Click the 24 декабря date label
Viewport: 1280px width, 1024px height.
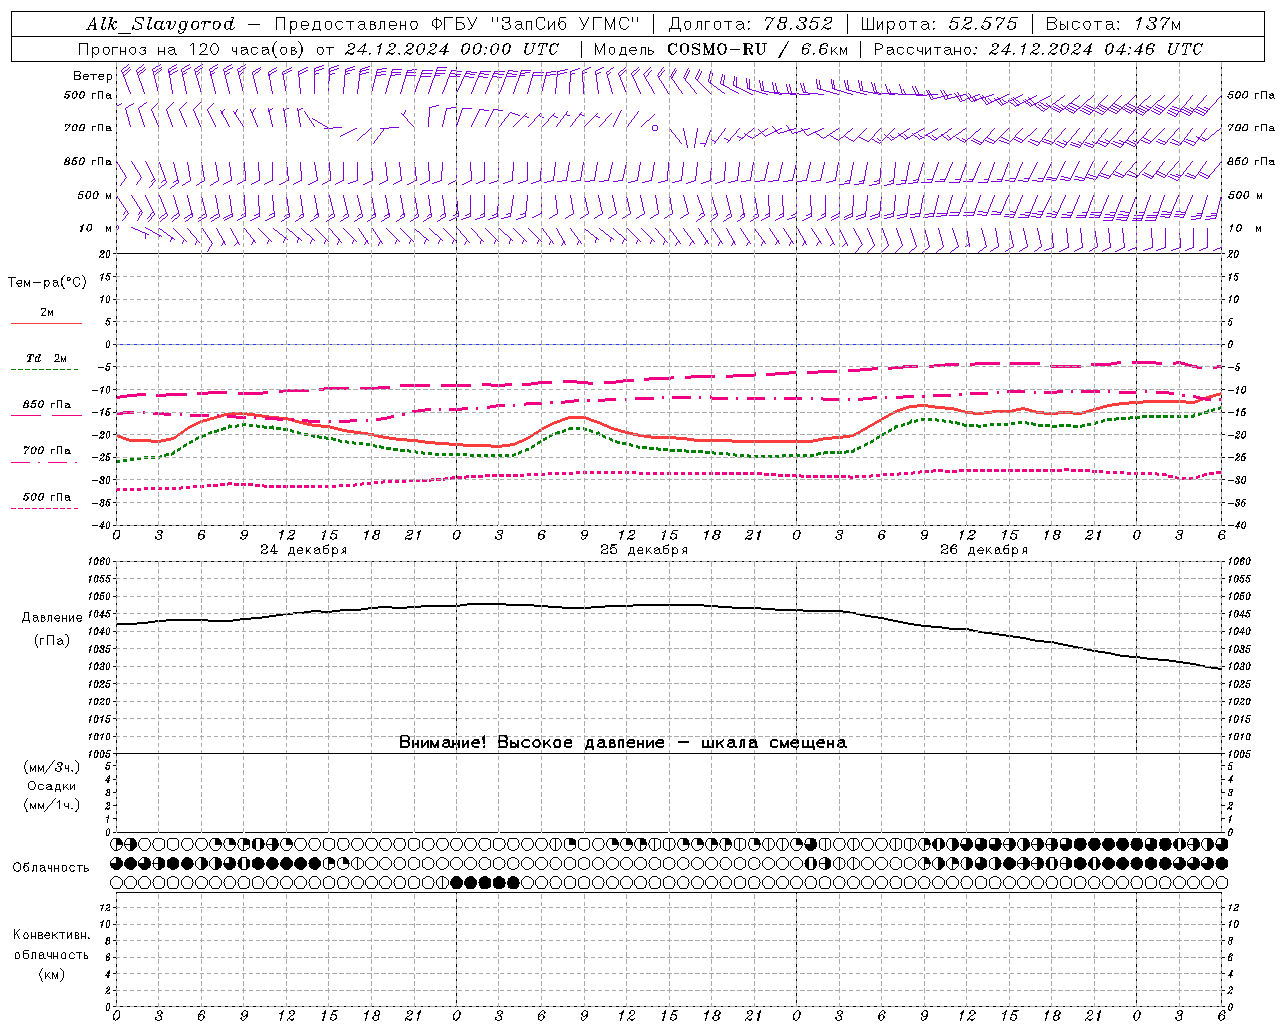click(304, 550)
